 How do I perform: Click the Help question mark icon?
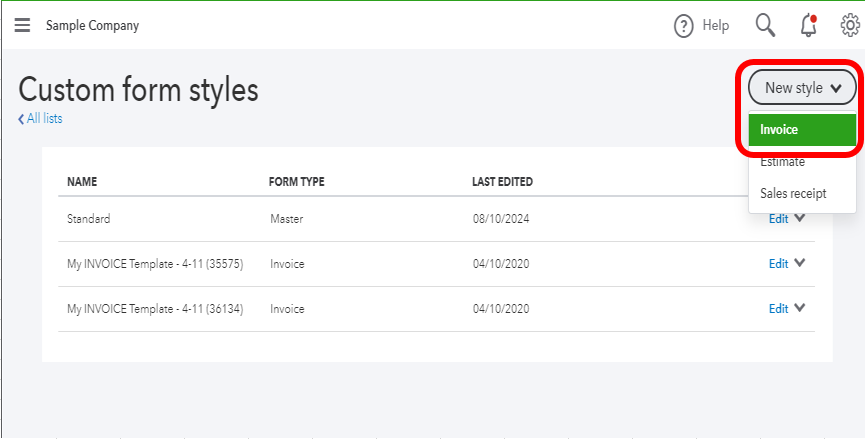coord(684,26)
